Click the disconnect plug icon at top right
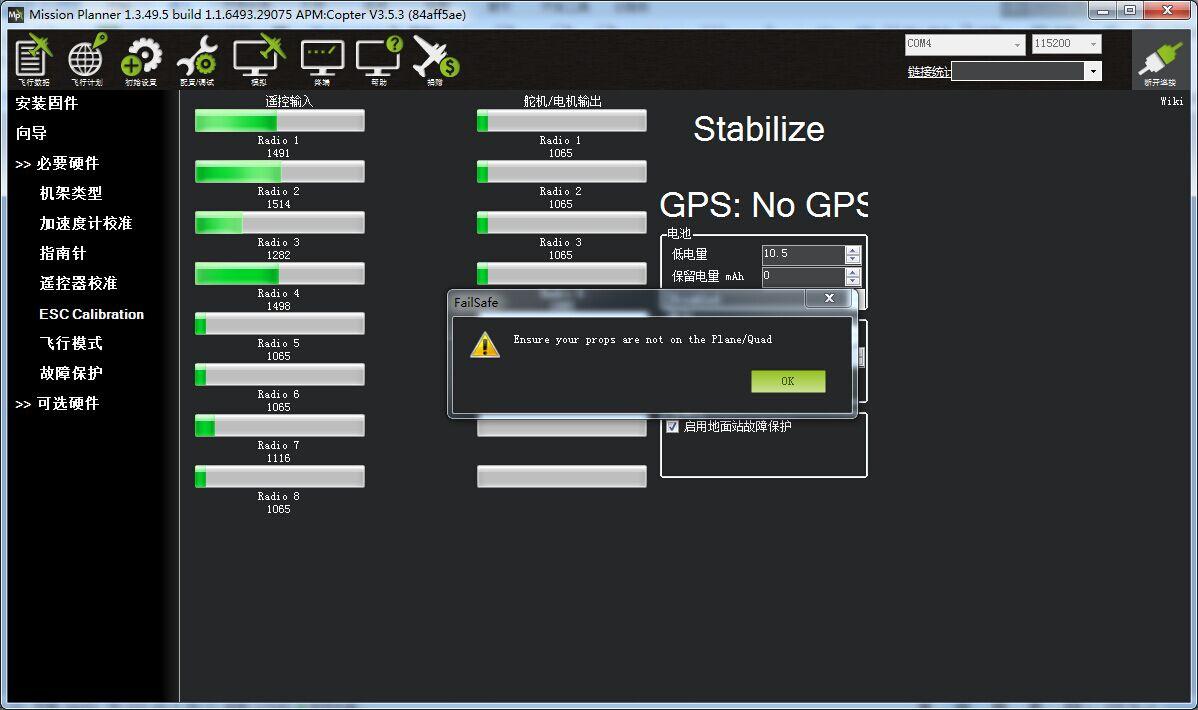The image size is (1198, 710). (x=1160, y=62)
